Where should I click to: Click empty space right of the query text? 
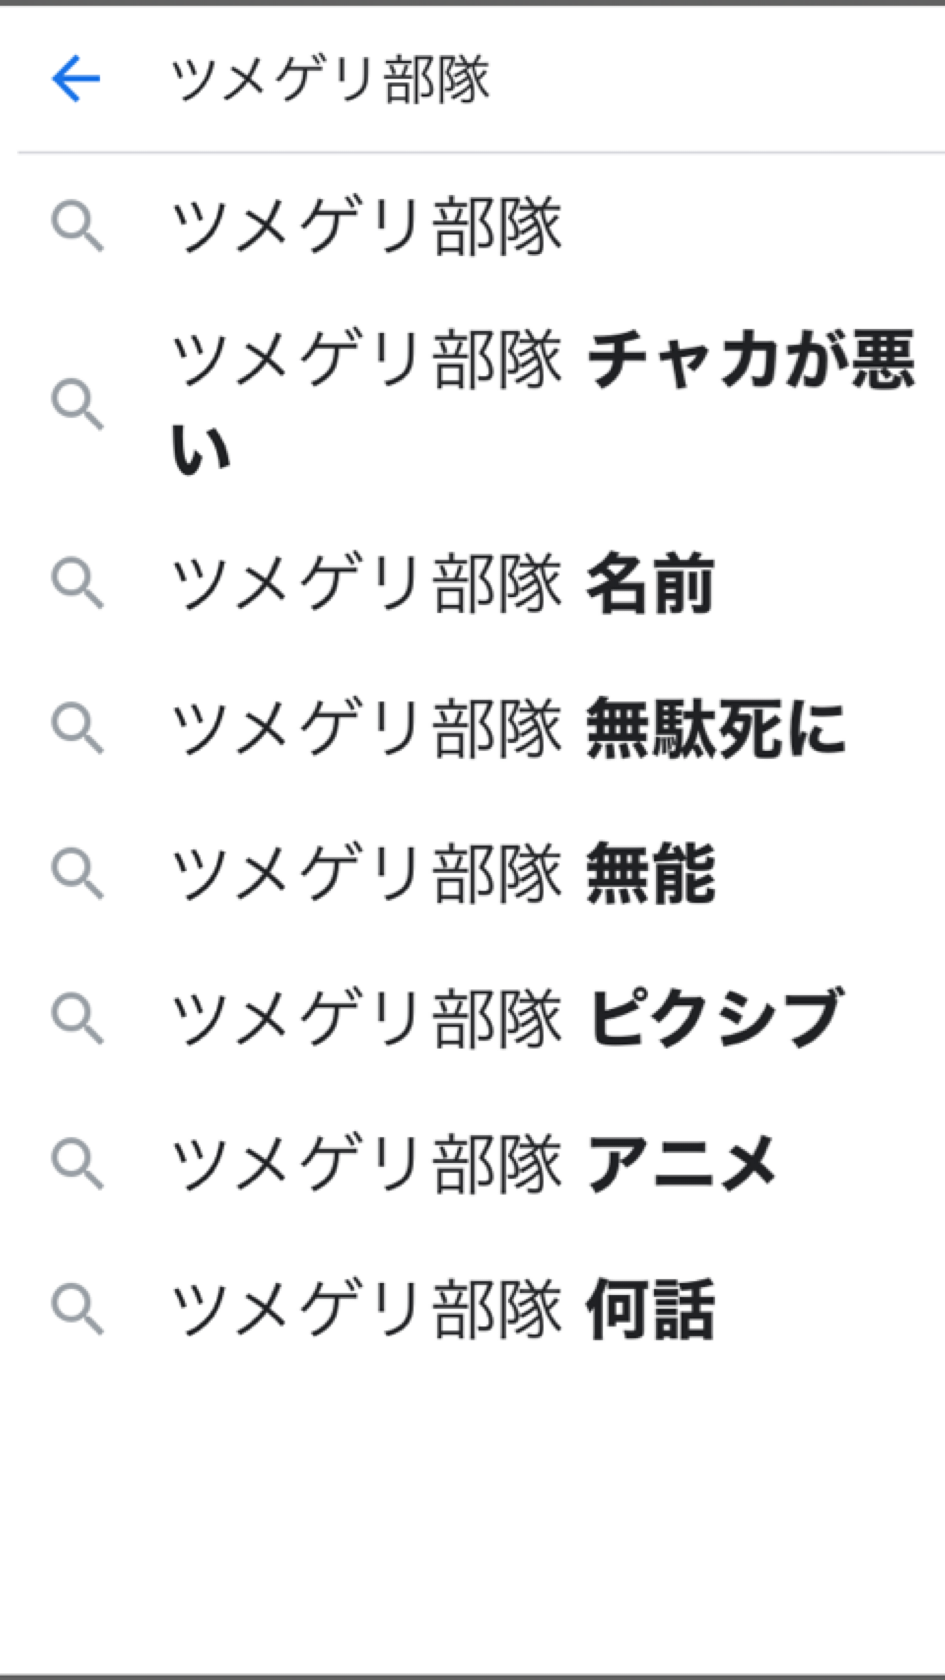pos(720,80)
